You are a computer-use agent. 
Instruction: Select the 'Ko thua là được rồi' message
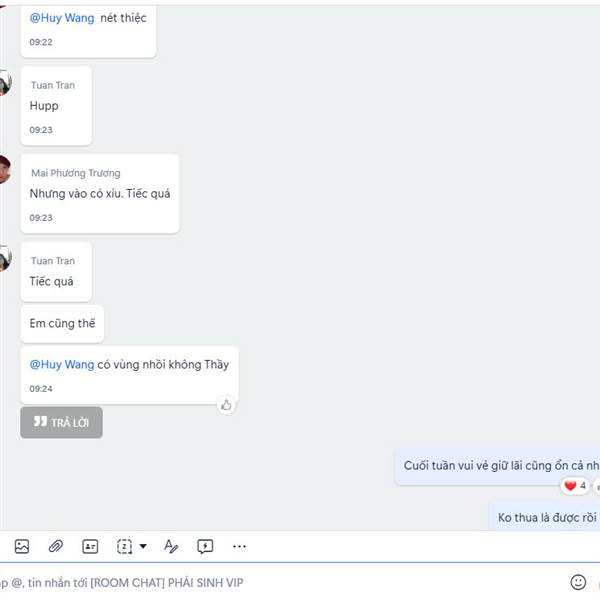[x=547, y=517]
